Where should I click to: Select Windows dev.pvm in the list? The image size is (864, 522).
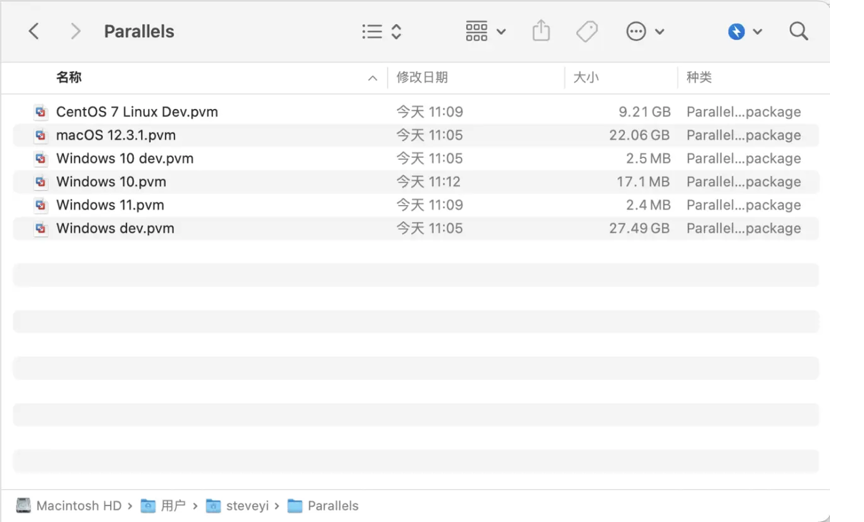115,228
